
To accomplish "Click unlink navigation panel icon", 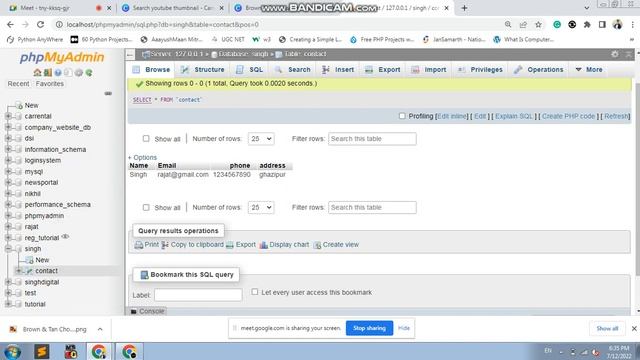I will pyautogui.click(x=108, y=93).
